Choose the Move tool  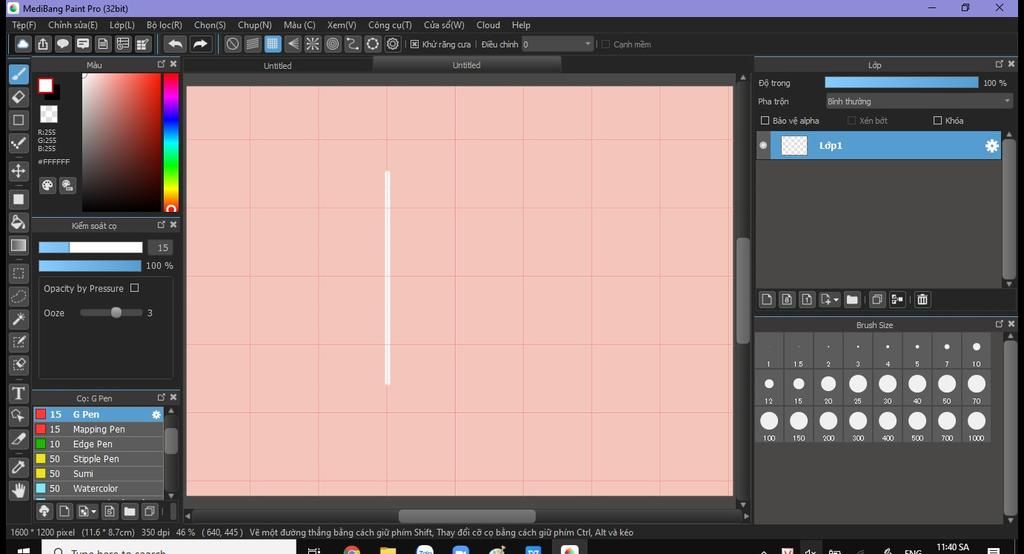click(x=18, y=171)
